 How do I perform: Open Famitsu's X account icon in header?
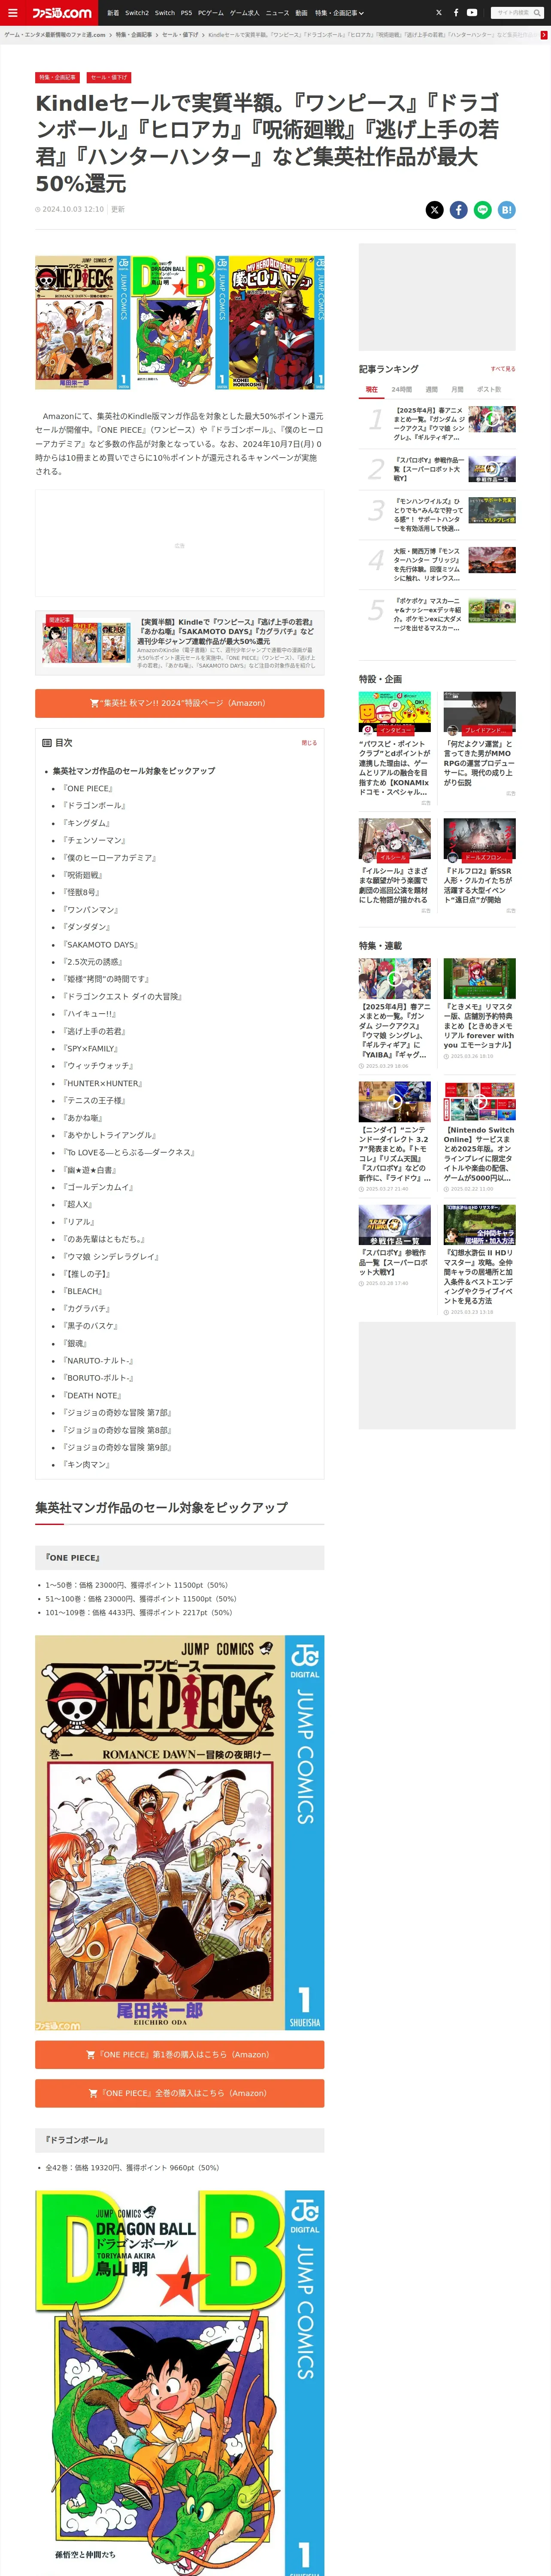click(438, 13)
